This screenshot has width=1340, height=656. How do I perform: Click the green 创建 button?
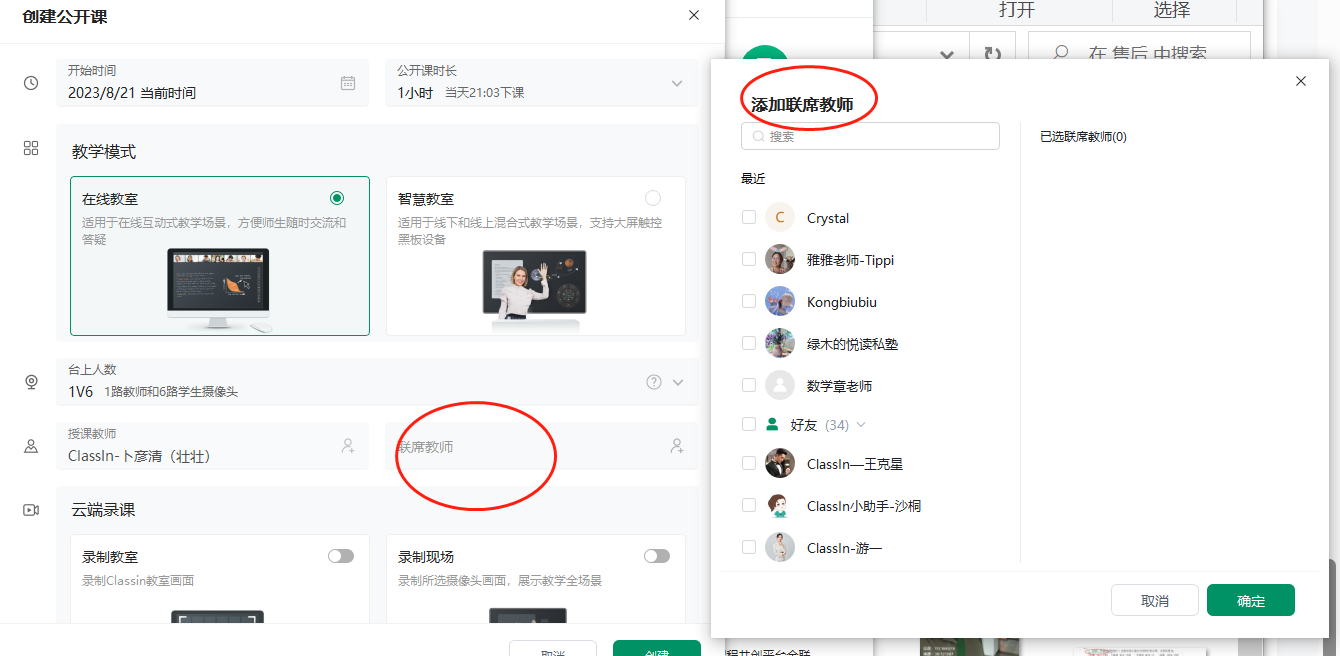tap(657, 648)
